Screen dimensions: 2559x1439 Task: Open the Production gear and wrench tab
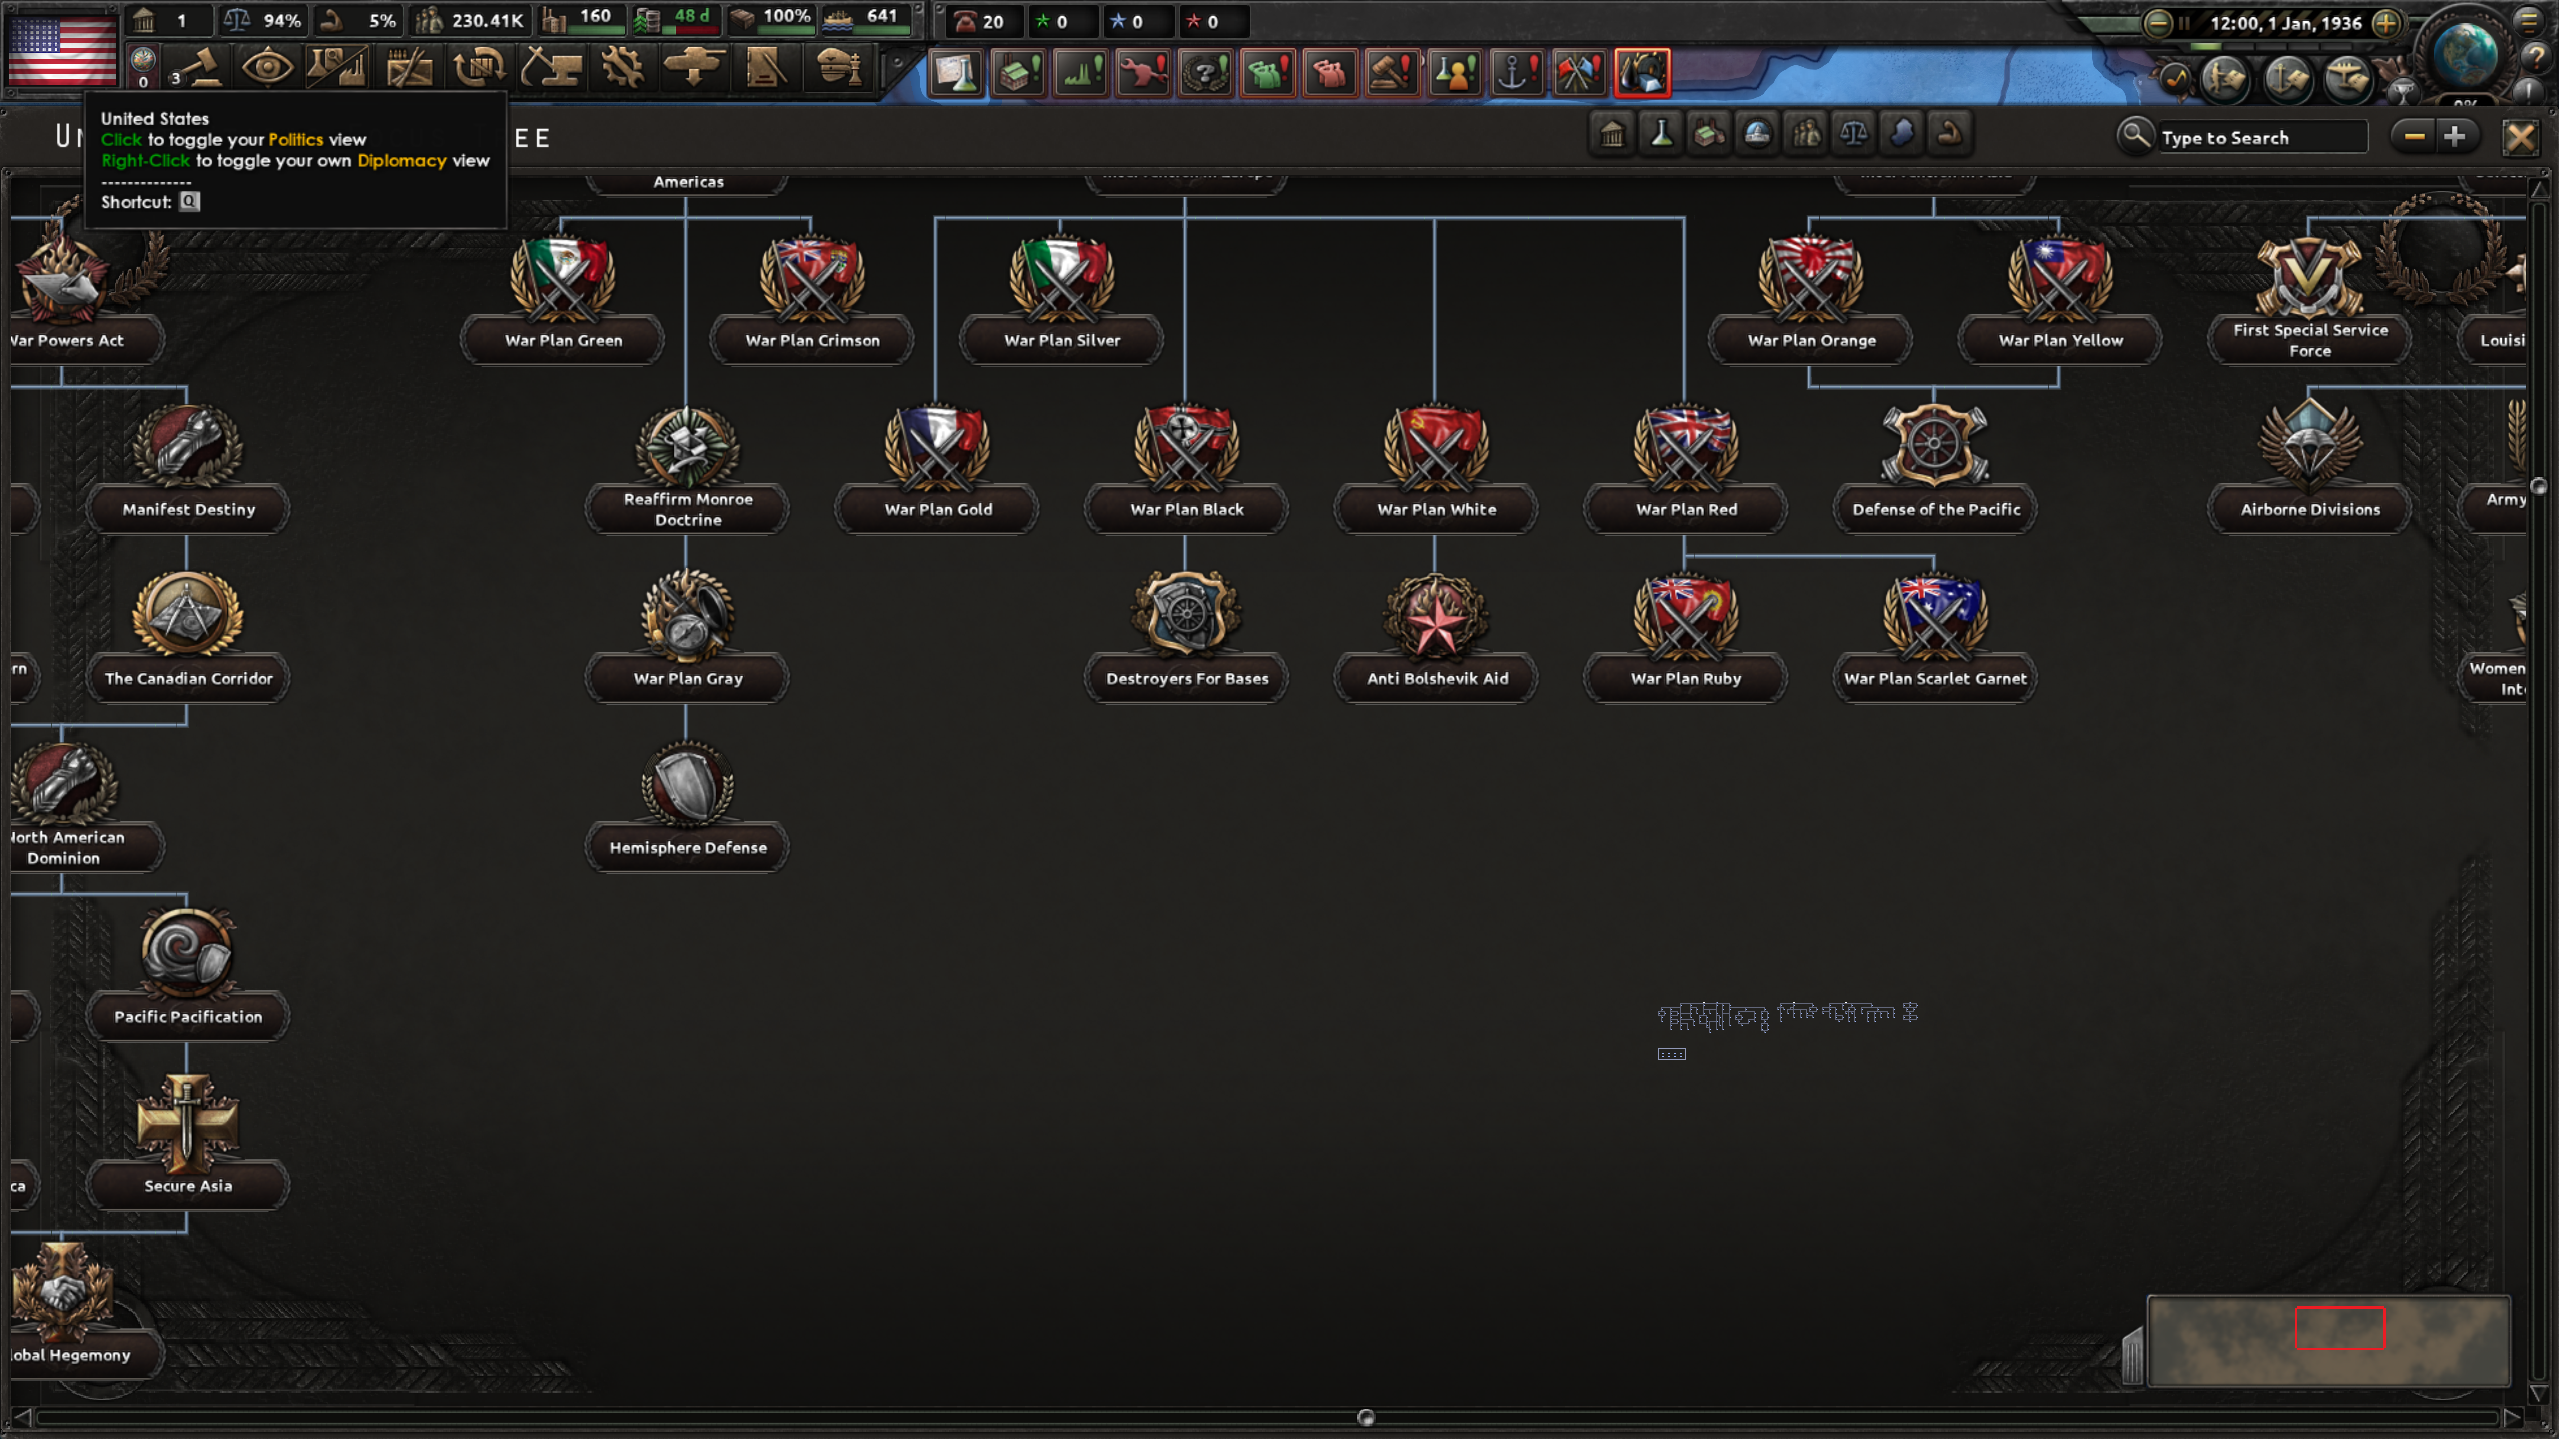tap(622, 69)
